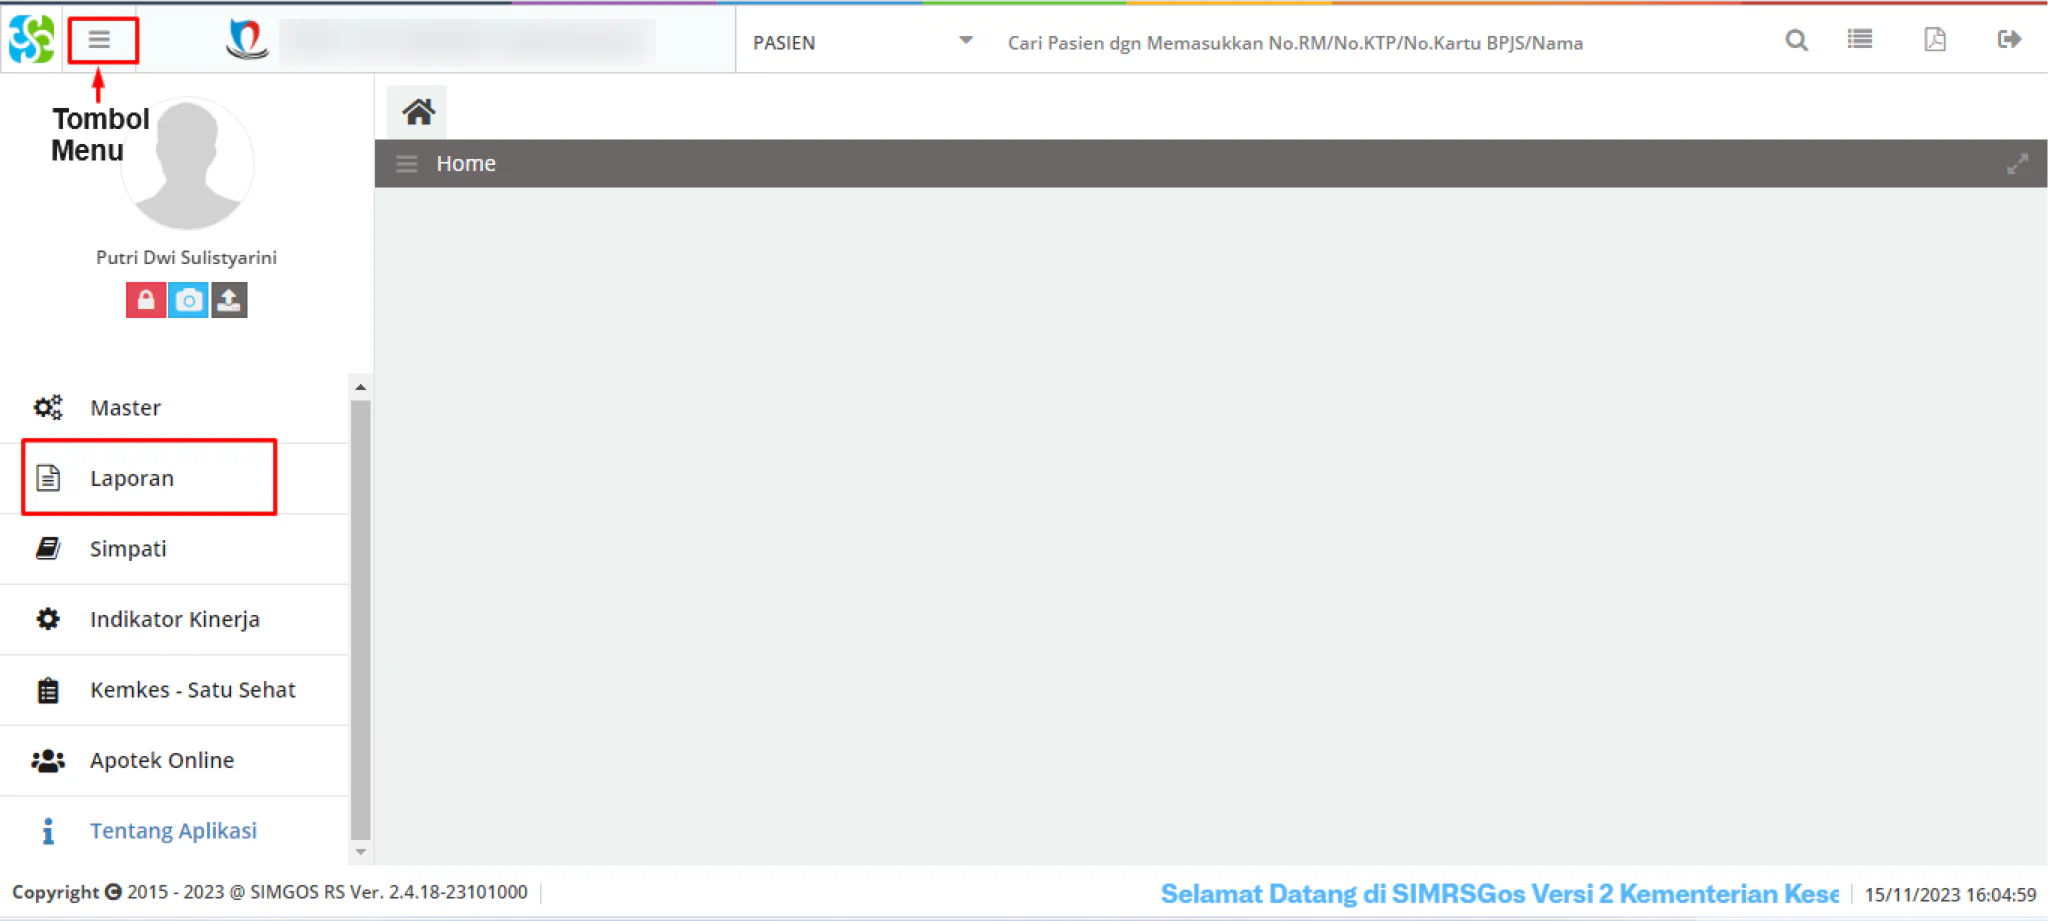
Task: Click the Indikator Kinerja gear icon
Action: point(48,619)
